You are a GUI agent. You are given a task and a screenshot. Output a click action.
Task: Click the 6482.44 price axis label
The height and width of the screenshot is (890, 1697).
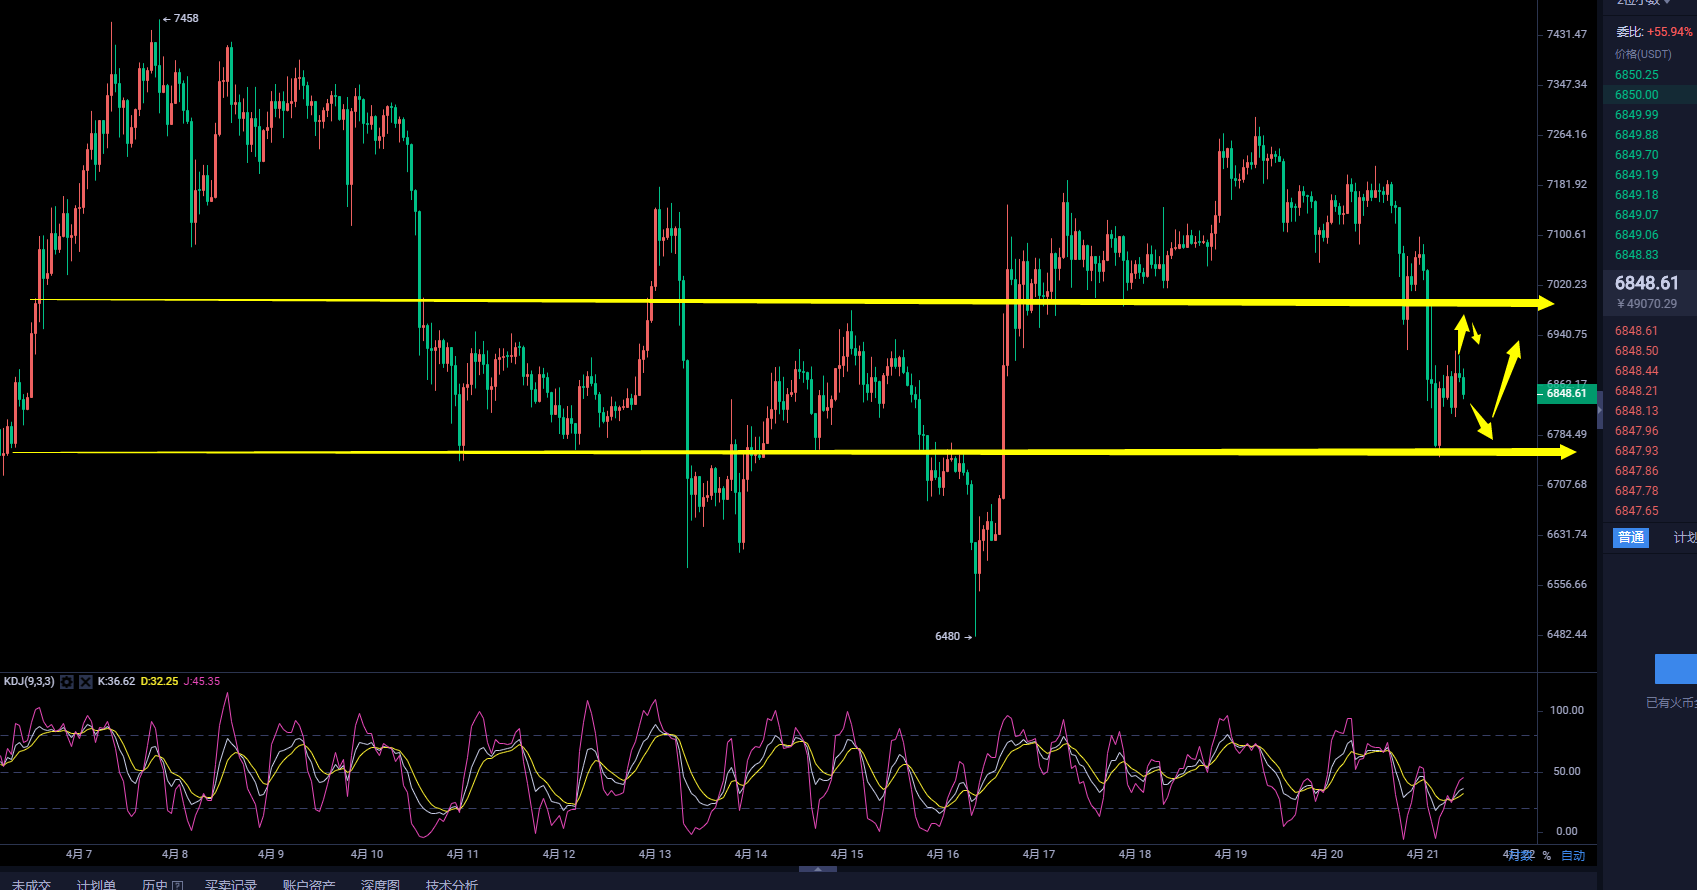(1567, 634)
